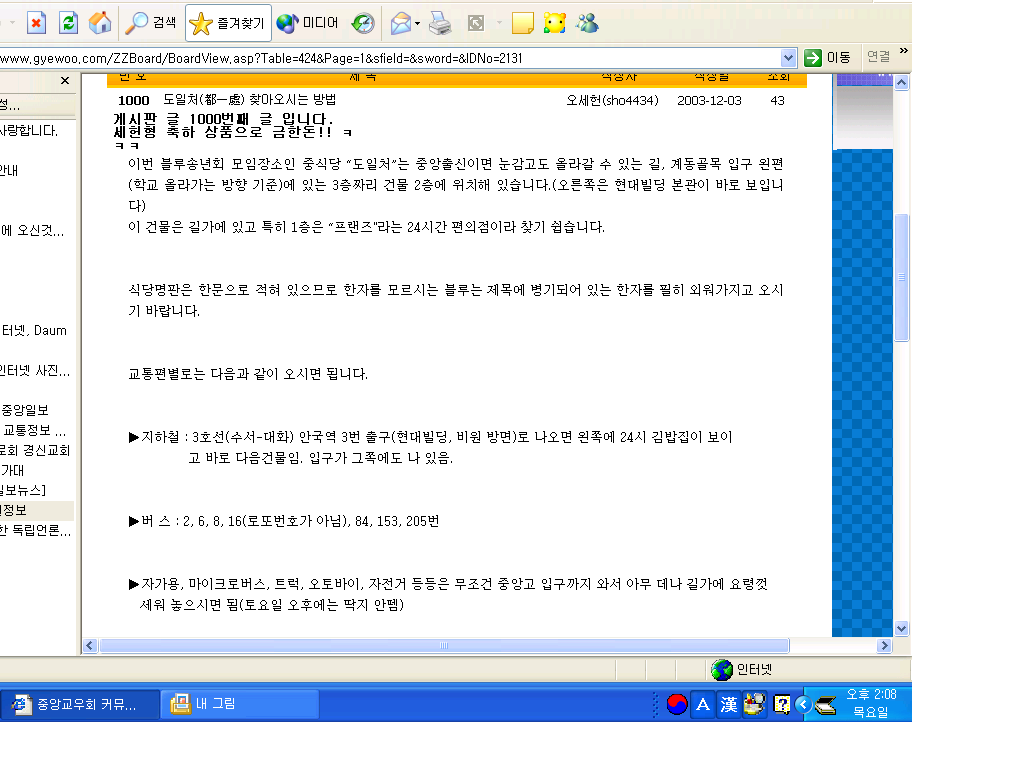The height and width of the screenshot is (768, 1024).
Task: Toggle the Media (미디어) panel button
Action: (308, 22)
